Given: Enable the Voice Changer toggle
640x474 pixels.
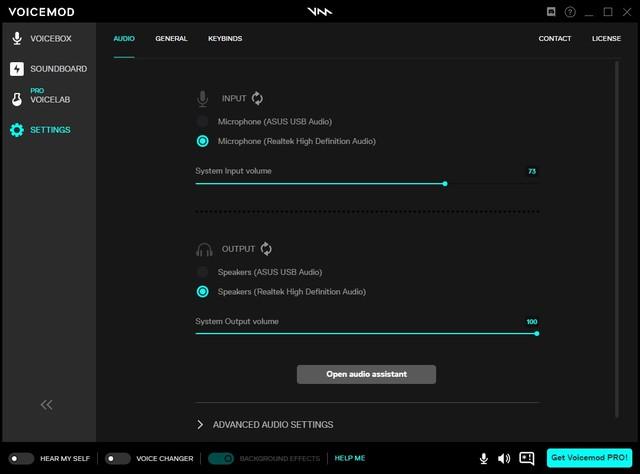Looking at the screenshot, I should [118, 458].
